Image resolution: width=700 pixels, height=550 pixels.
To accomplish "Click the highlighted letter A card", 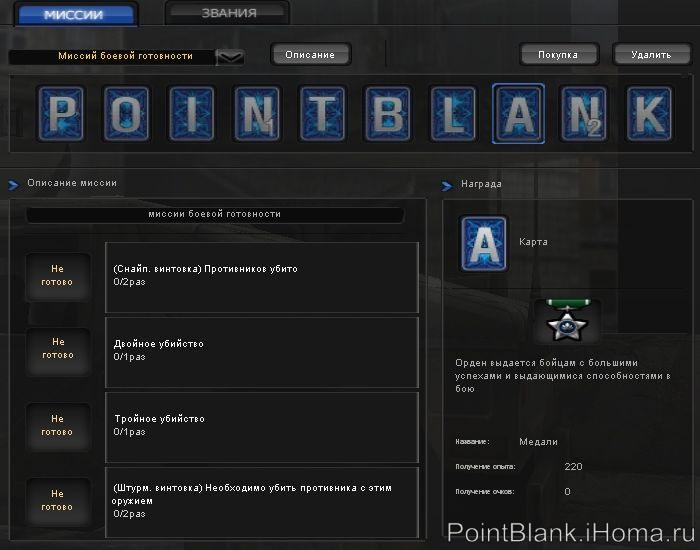I will tap(519, 114).
